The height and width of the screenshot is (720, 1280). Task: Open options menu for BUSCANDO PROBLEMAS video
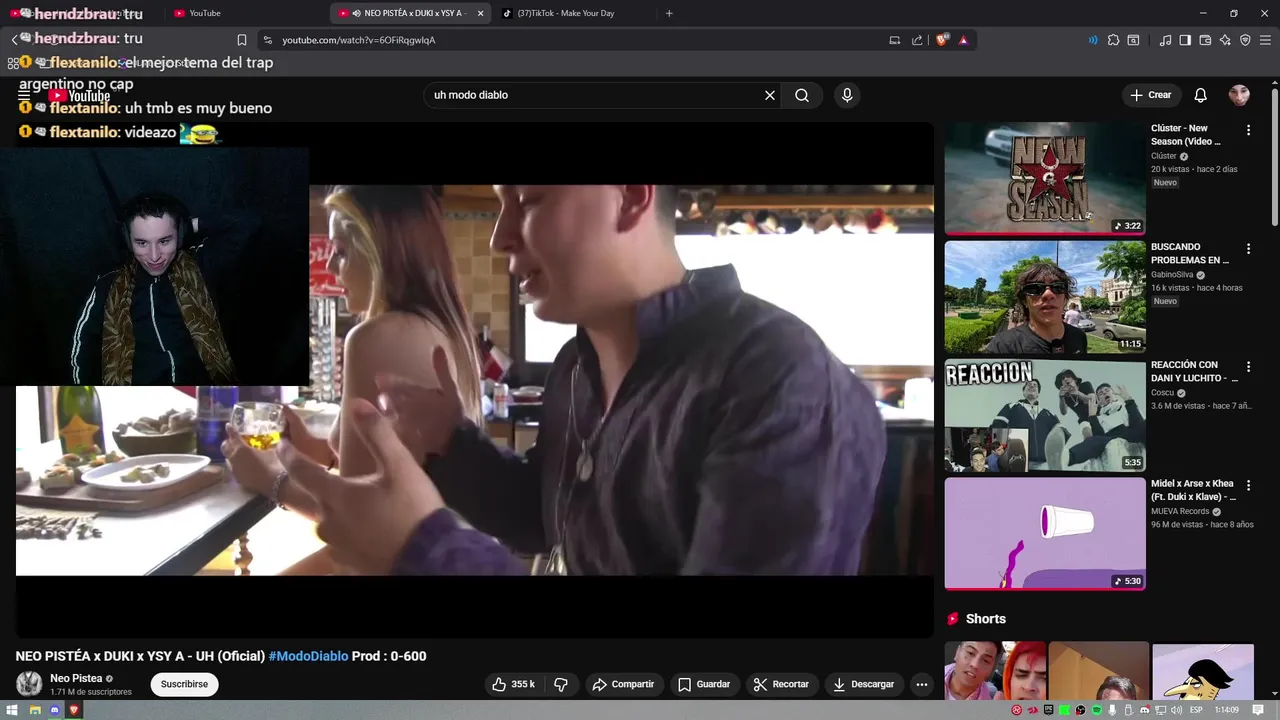[1248, 248]
